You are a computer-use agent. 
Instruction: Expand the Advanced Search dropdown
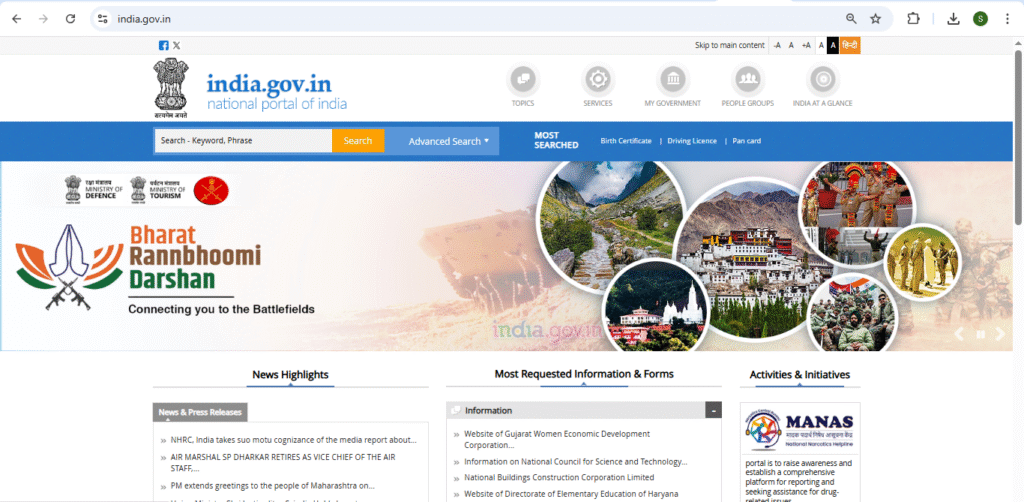point(448,141)
